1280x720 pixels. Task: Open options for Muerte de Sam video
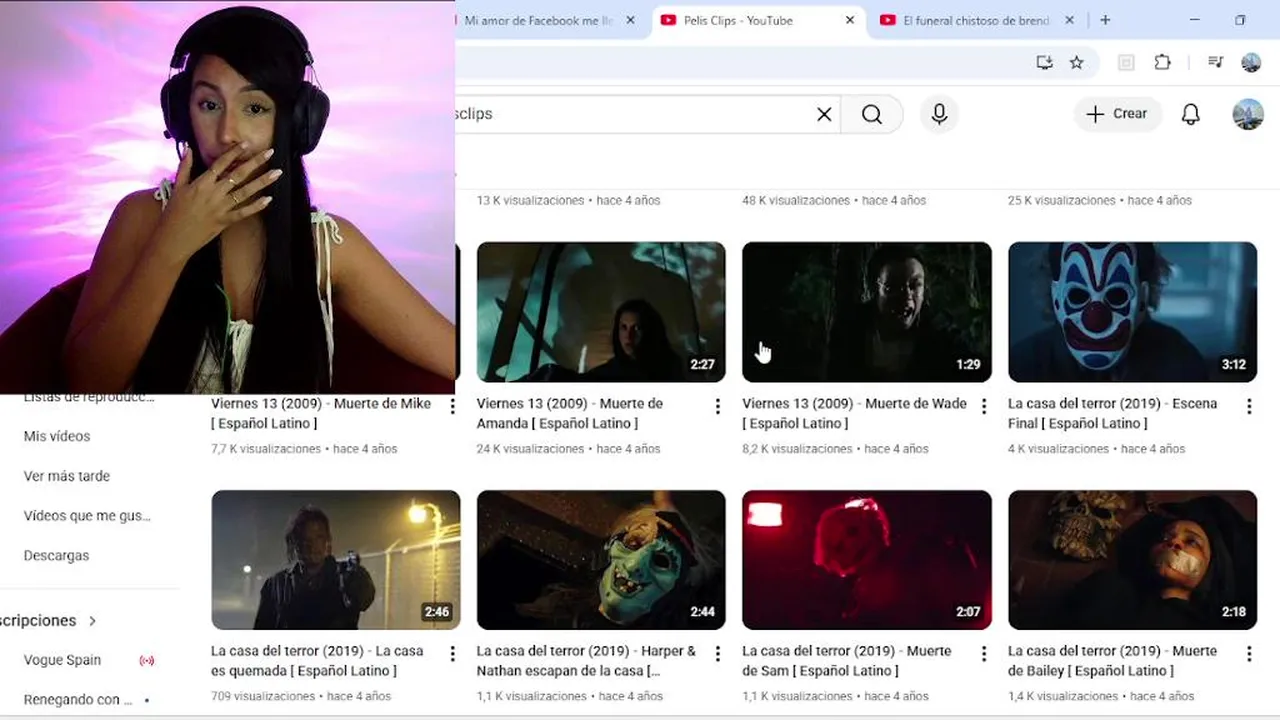coord(983,654)
